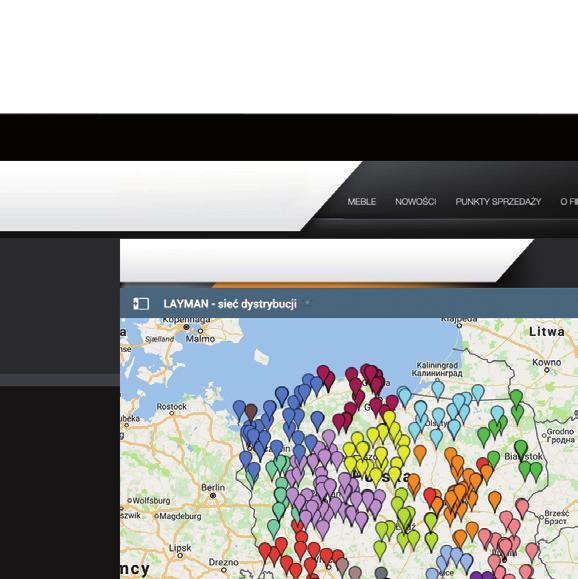Screen dimensions: 578x579
Task: Open PUNKTY SPRZEDAŻY in the navigation
Action: coord(498,202)
